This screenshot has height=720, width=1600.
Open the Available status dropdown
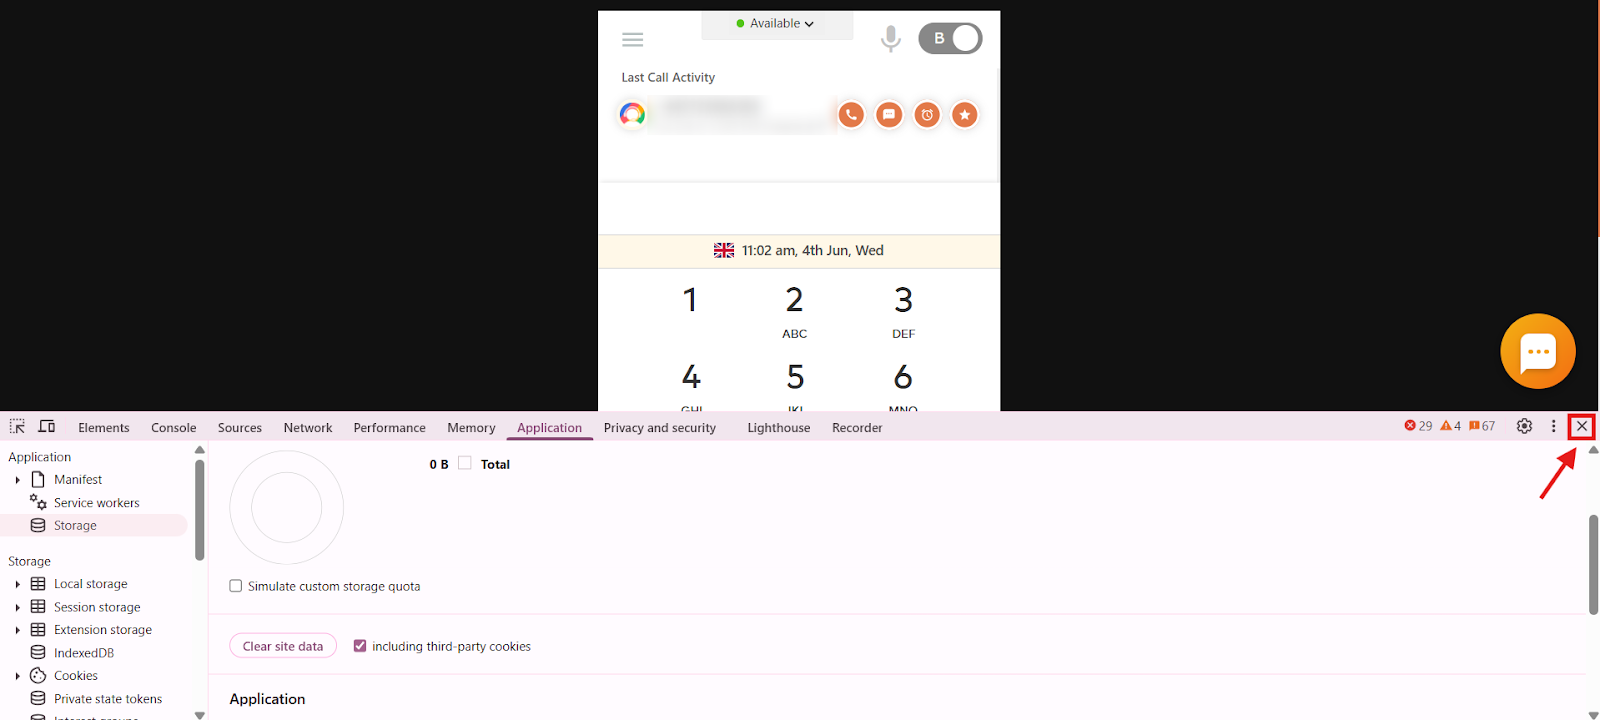pos(776,24)
